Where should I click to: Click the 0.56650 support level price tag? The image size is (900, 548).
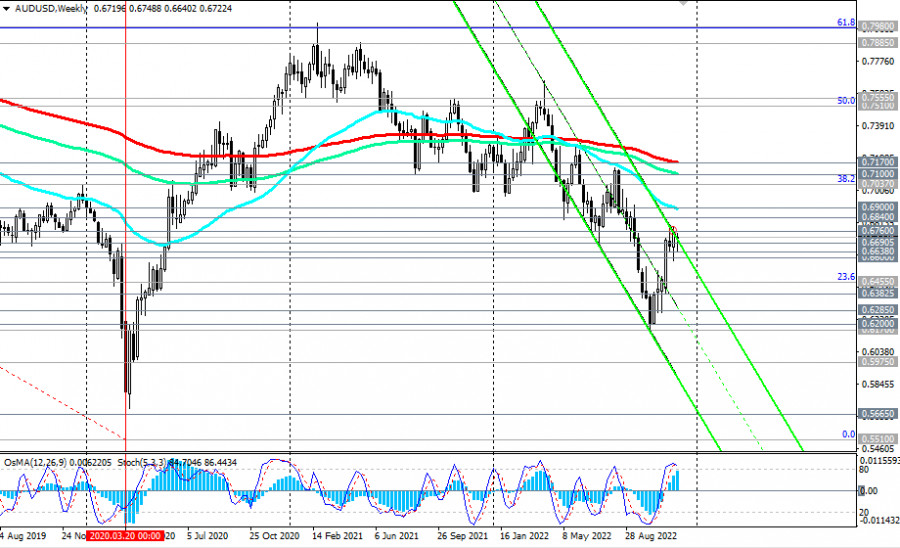879,413
